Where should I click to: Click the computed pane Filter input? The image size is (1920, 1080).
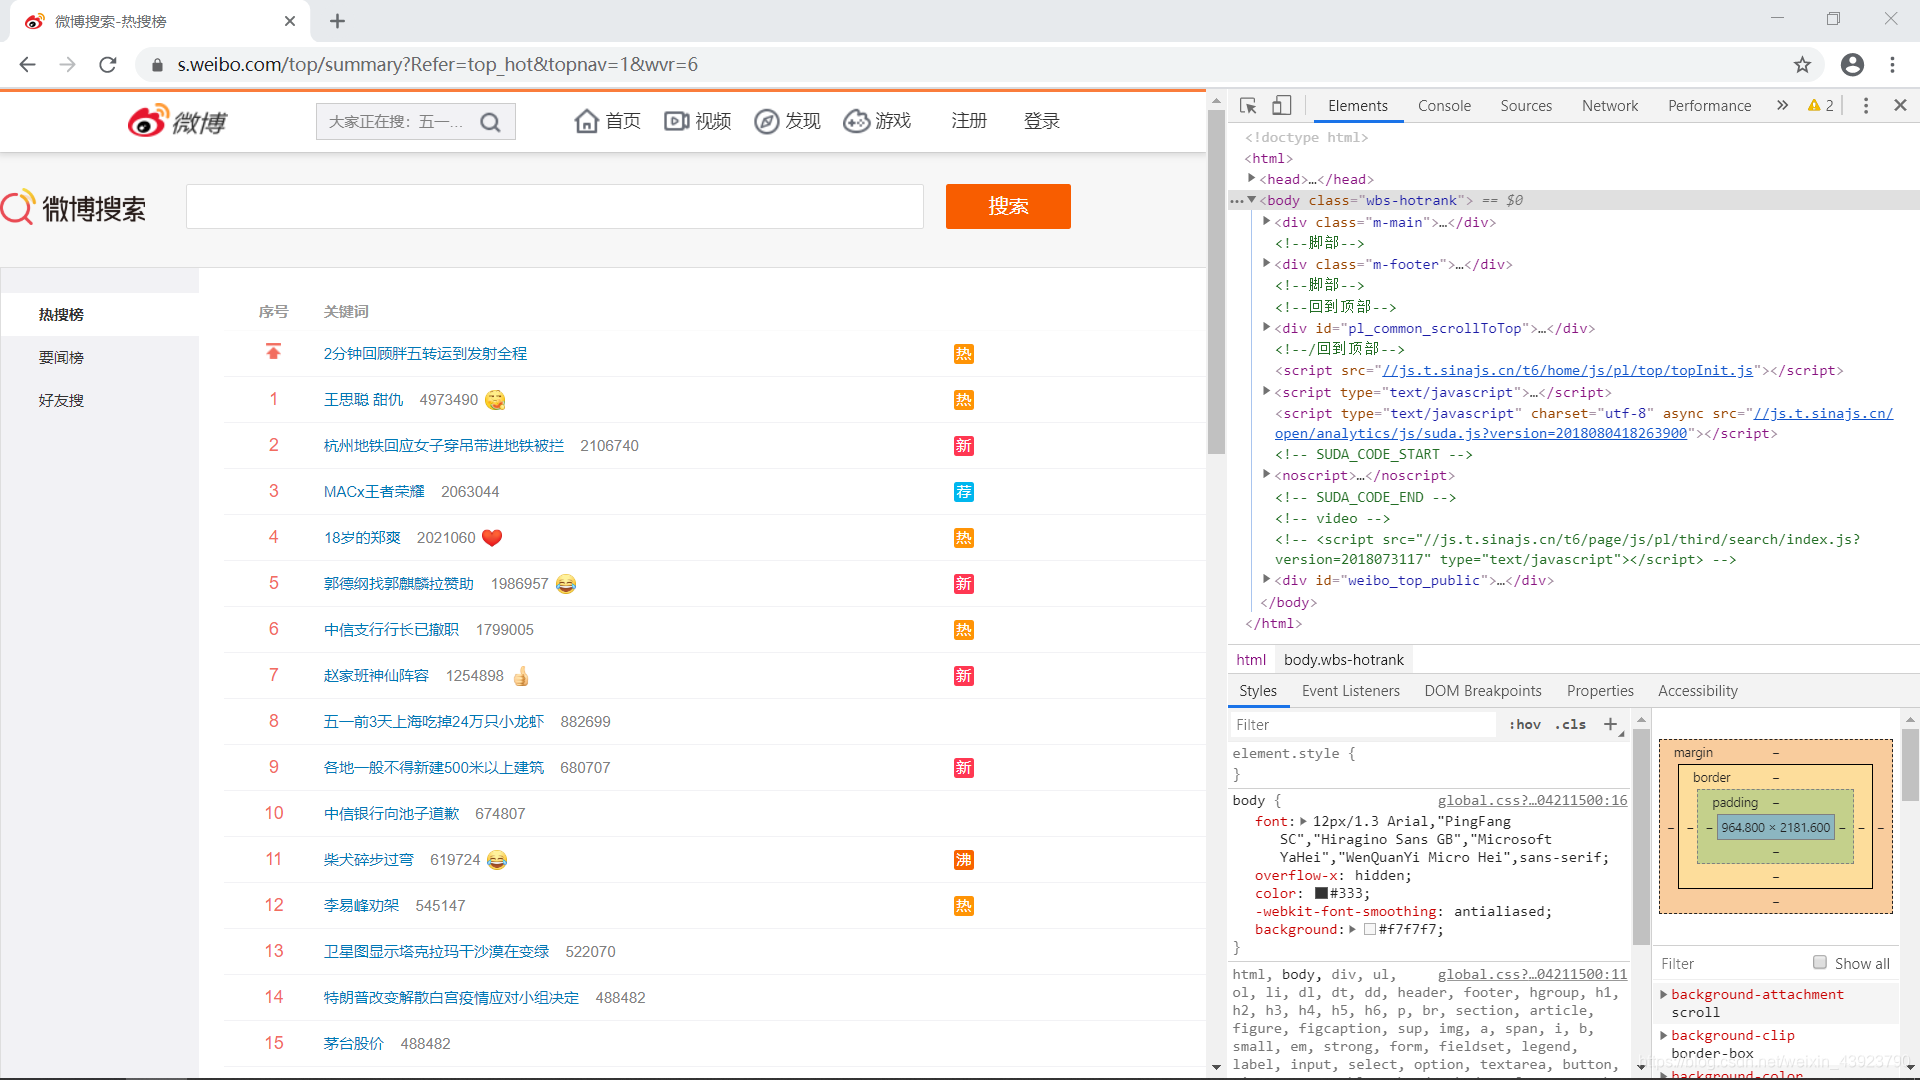click(1730, 963)
